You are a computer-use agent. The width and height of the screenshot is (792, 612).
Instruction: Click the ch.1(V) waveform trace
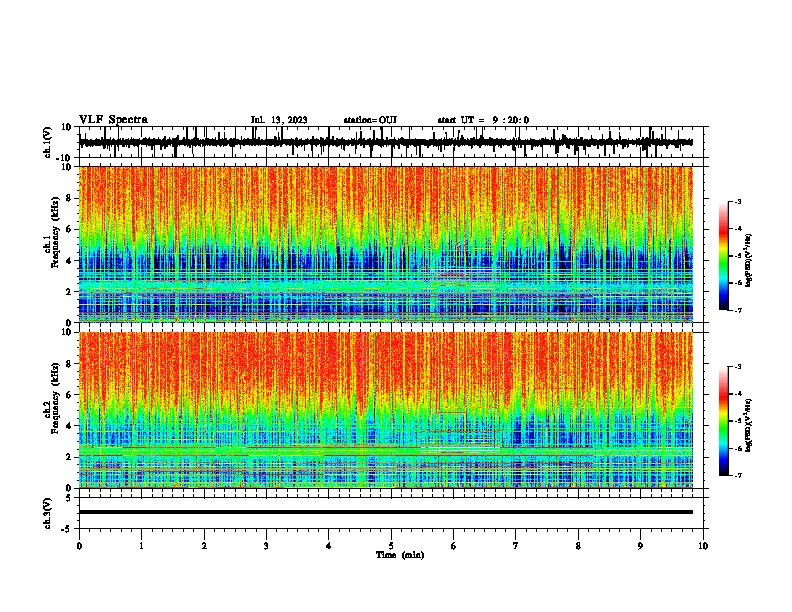(386, 143)
